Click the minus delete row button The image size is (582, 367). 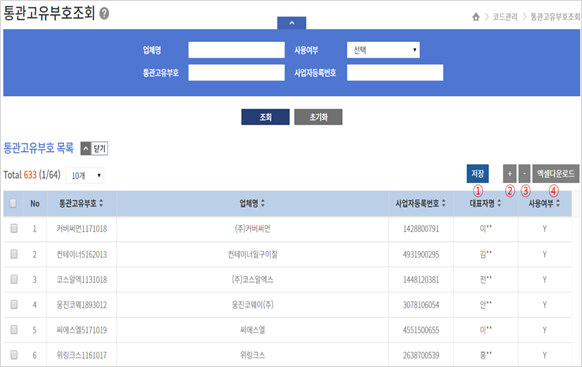[524, 174]
